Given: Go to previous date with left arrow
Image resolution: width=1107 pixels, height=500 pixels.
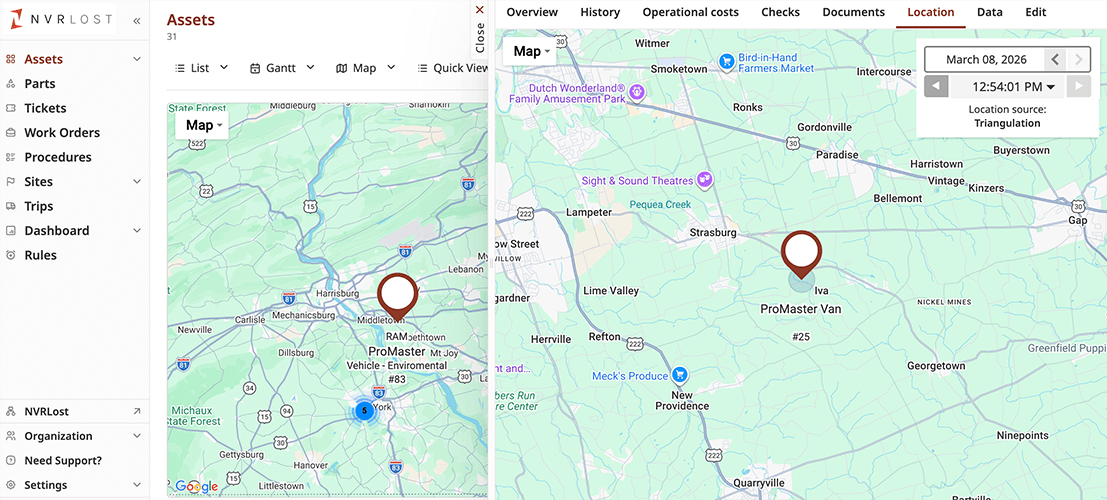Looking at the screenshot, I should 1055,60.
